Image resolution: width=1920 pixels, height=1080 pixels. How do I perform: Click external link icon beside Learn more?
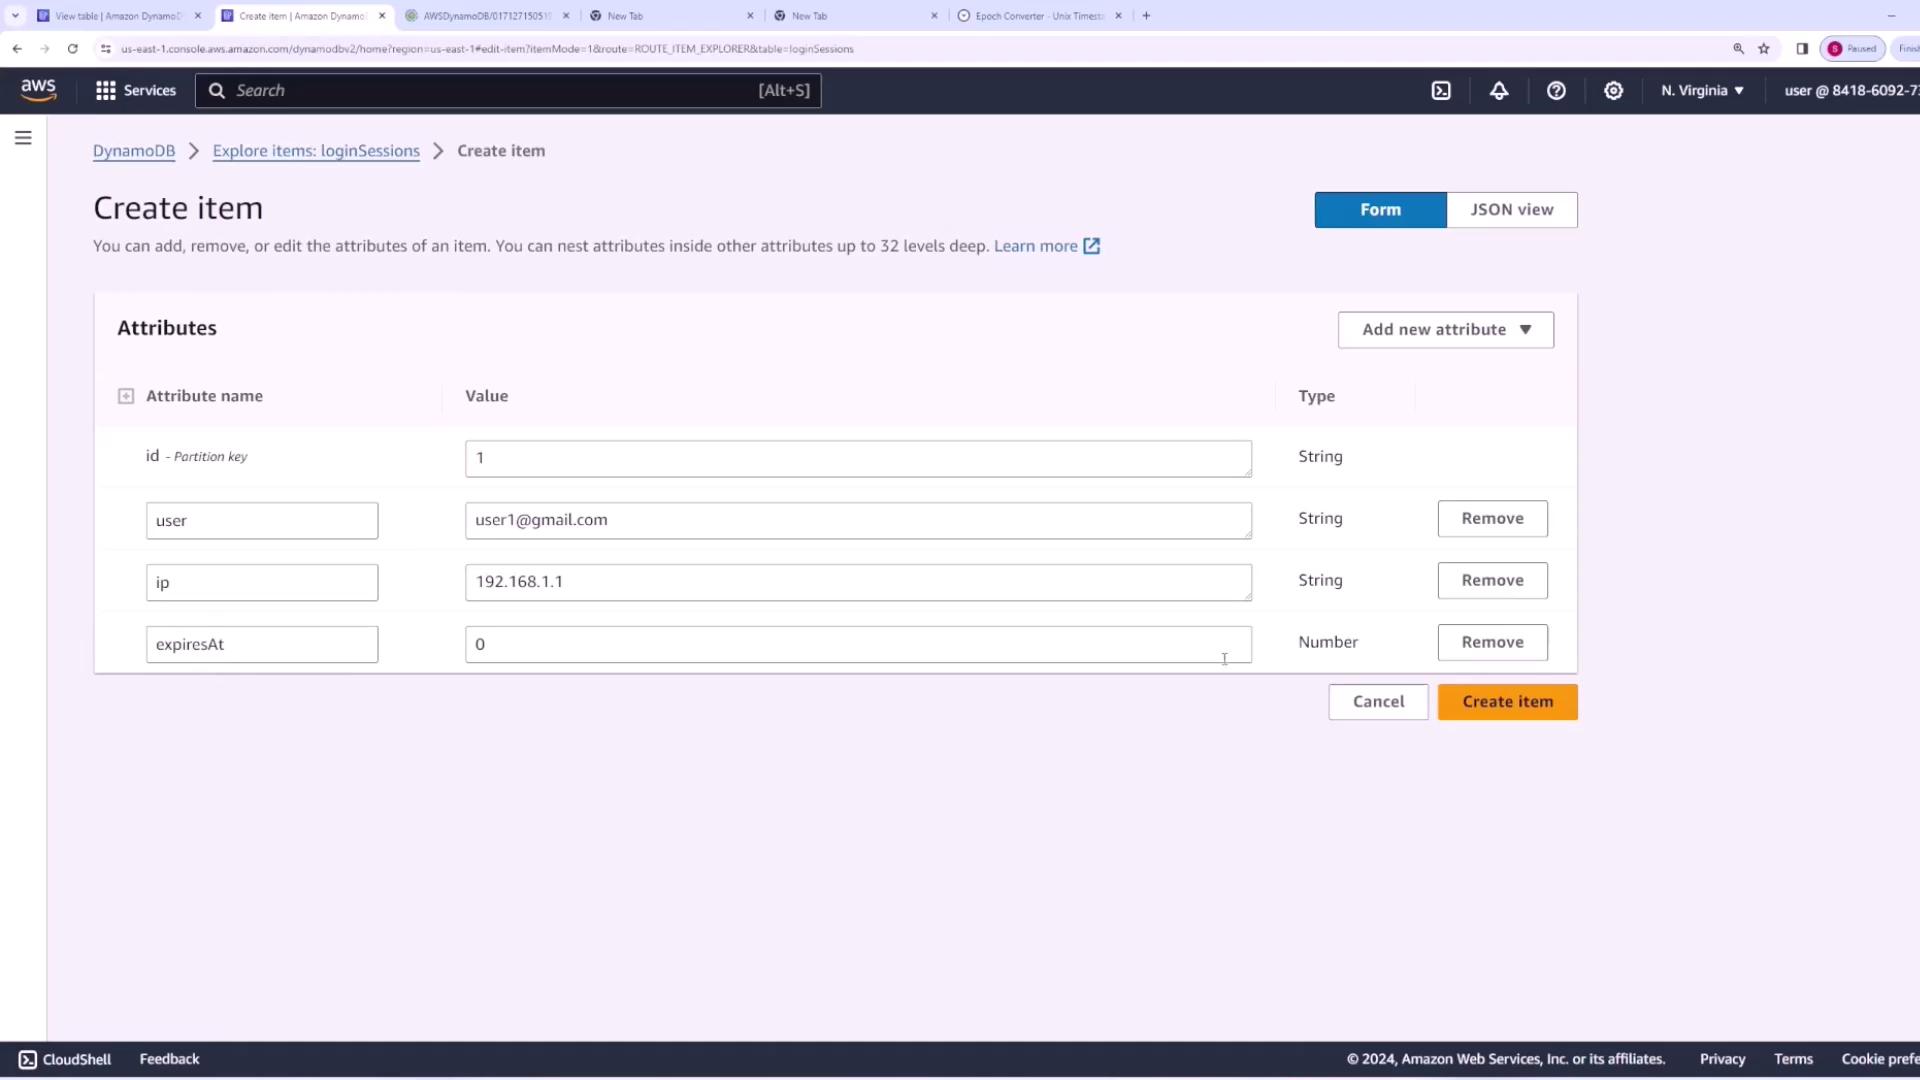coord(1091,246)
